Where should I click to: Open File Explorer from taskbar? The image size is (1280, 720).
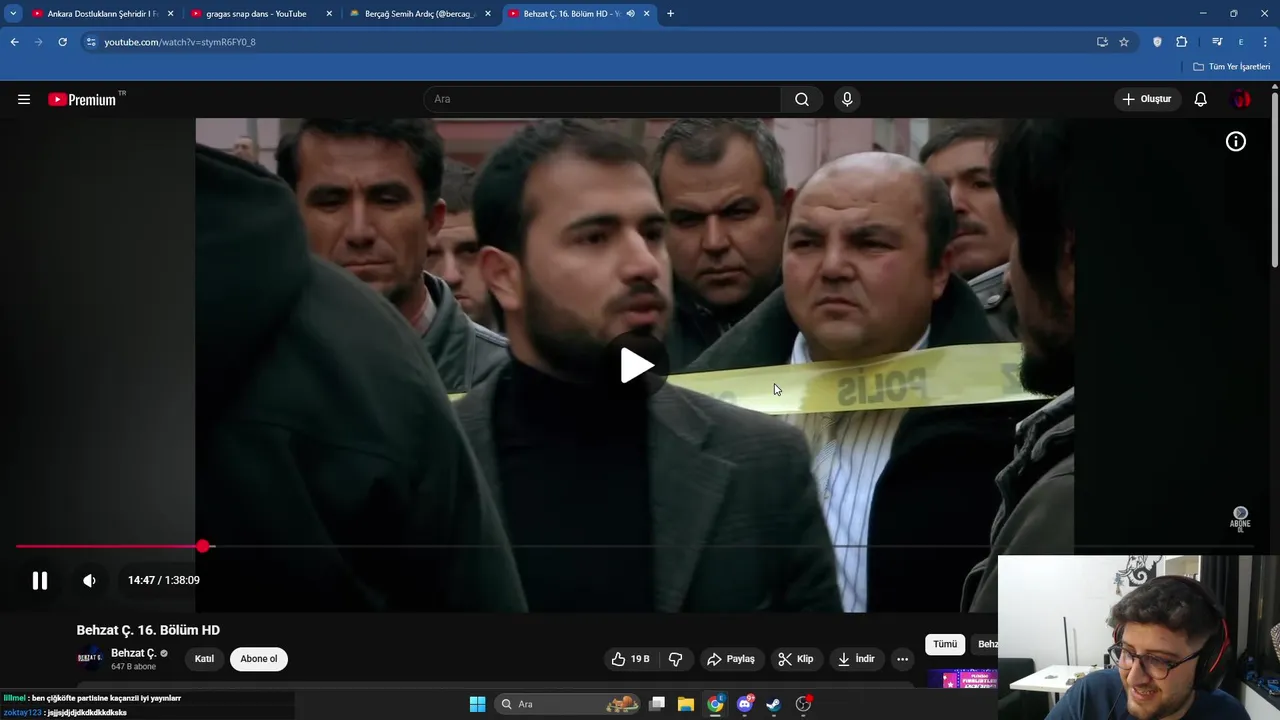tap(686, 704)
